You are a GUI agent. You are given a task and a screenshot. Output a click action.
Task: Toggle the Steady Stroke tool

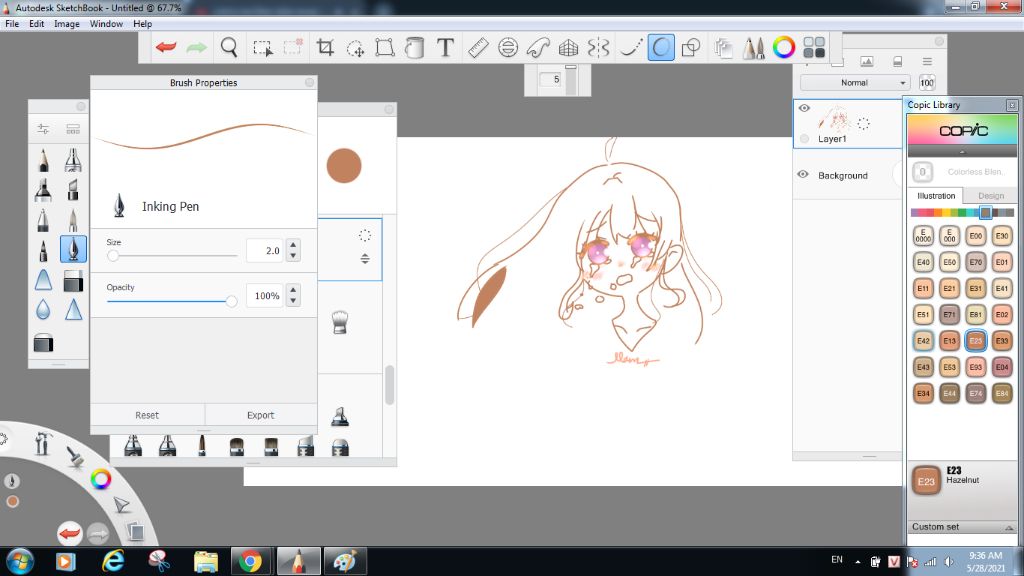tap(631, 47)
